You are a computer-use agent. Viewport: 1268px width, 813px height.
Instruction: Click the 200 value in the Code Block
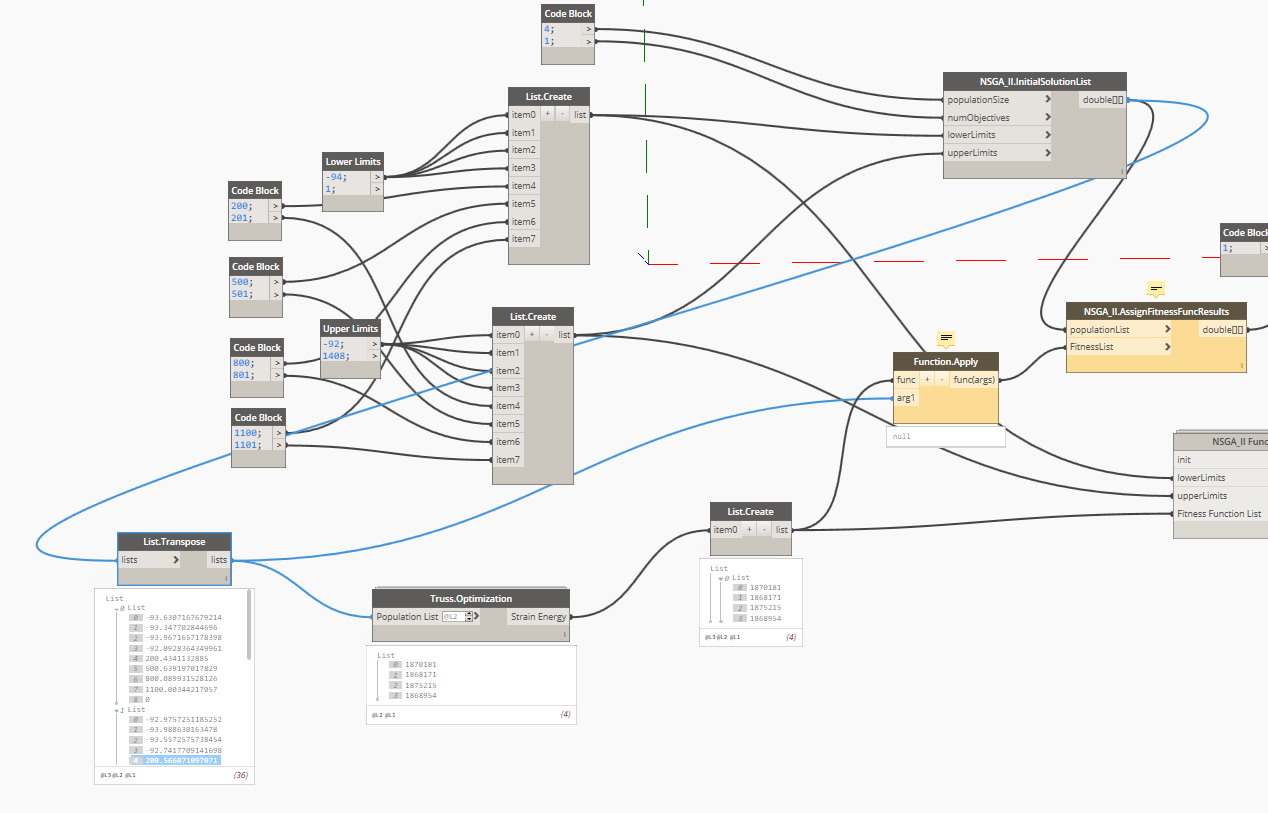coord(241,205)
